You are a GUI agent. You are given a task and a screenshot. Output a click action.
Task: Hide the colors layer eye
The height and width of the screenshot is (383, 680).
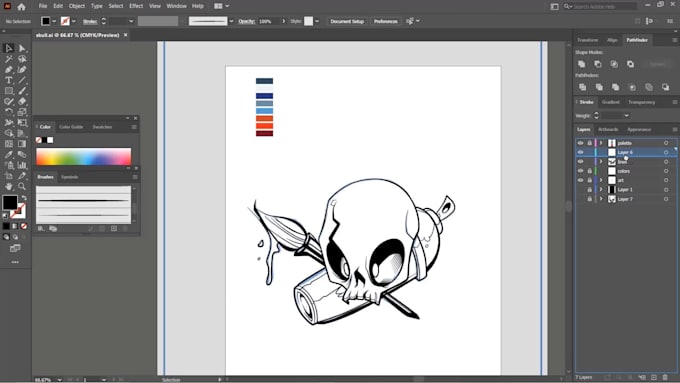click(580, 171)
